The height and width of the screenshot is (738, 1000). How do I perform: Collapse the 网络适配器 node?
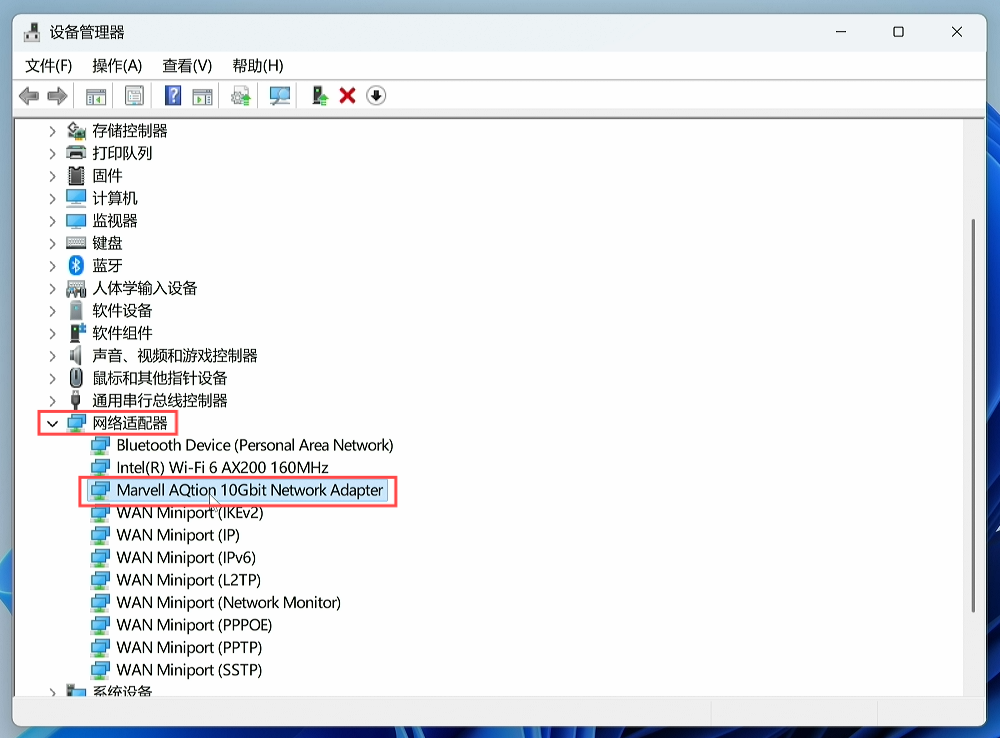click(x=52, y=424)
